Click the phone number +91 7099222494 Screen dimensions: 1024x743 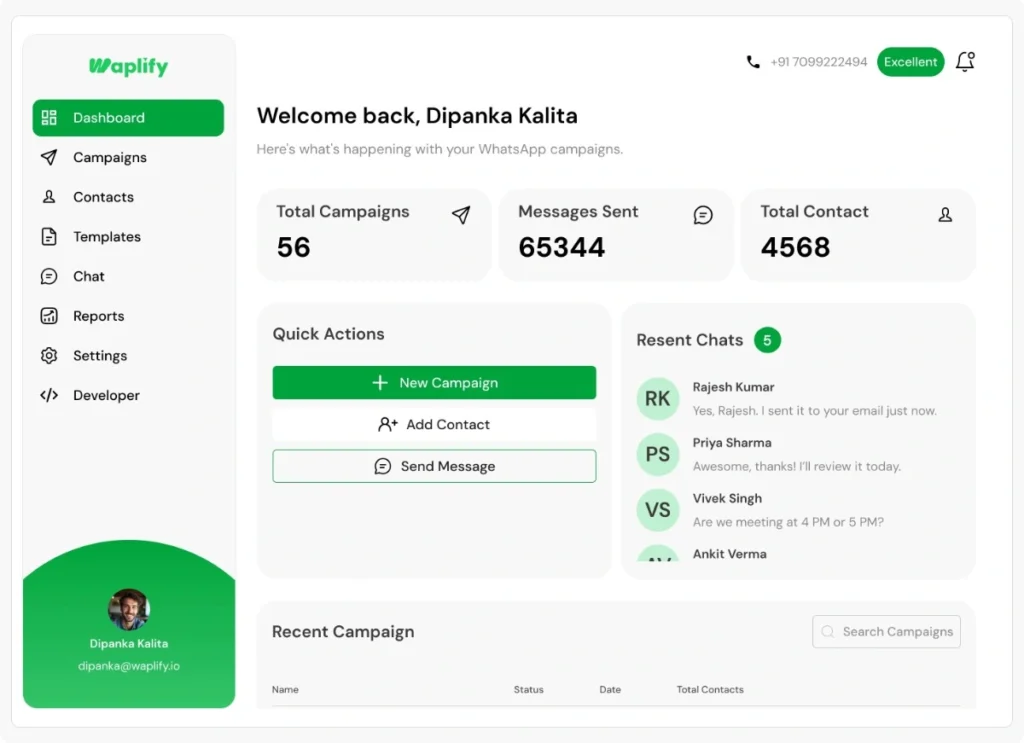tap(819, 62)
